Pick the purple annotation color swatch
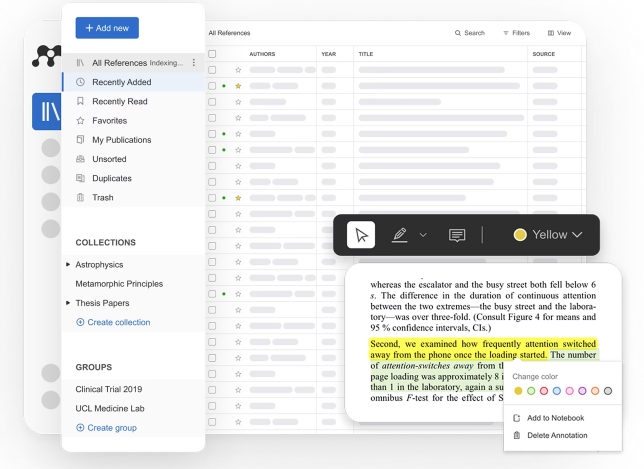644x469 pixels. click(582, 391)
